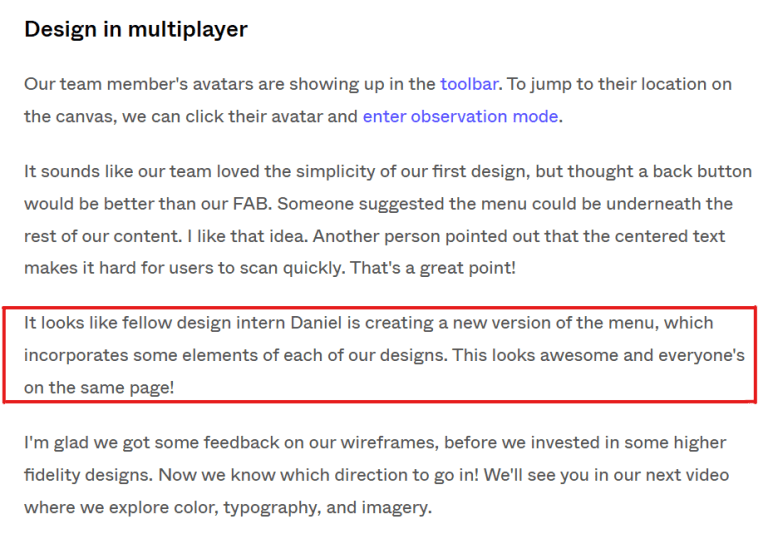Click the "Design in multiplayer" heading
Image resolution: width=768 pixels, height=534 pixels.
(x=136, y=29)
